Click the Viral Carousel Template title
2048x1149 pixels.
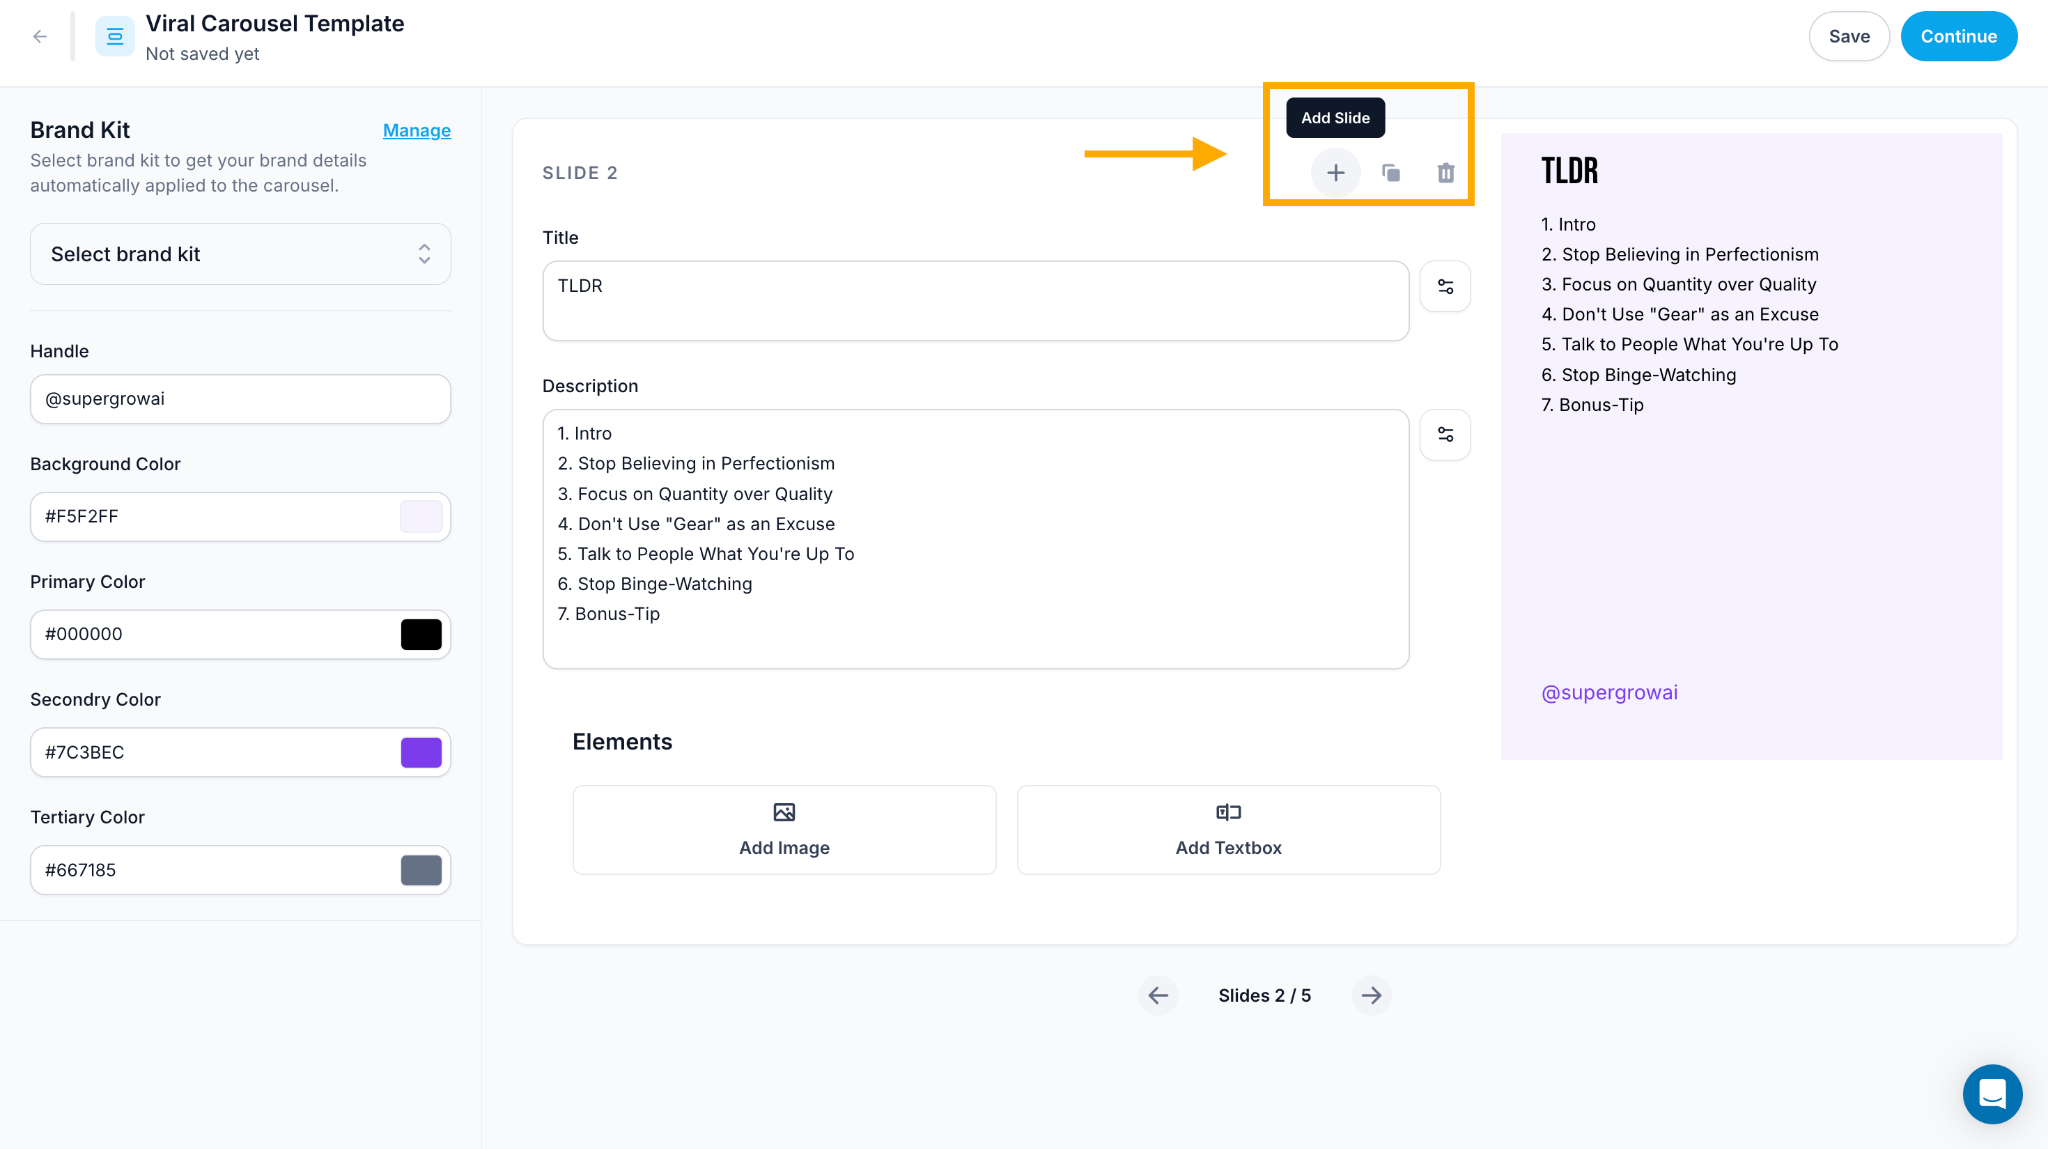[275, 24]
